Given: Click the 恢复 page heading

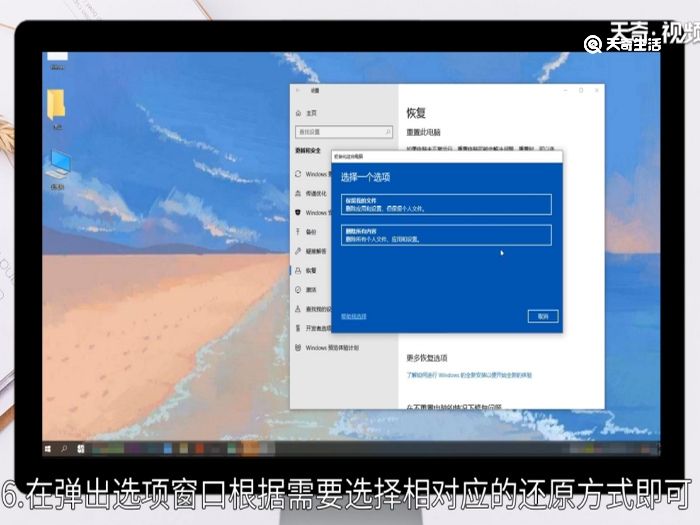Looking at the screenshot, I should click(416, 113).
